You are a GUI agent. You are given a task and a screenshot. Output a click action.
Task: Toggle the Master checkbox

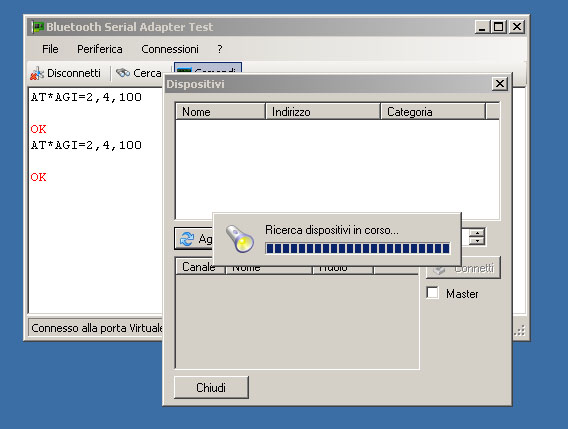point(433,293)
